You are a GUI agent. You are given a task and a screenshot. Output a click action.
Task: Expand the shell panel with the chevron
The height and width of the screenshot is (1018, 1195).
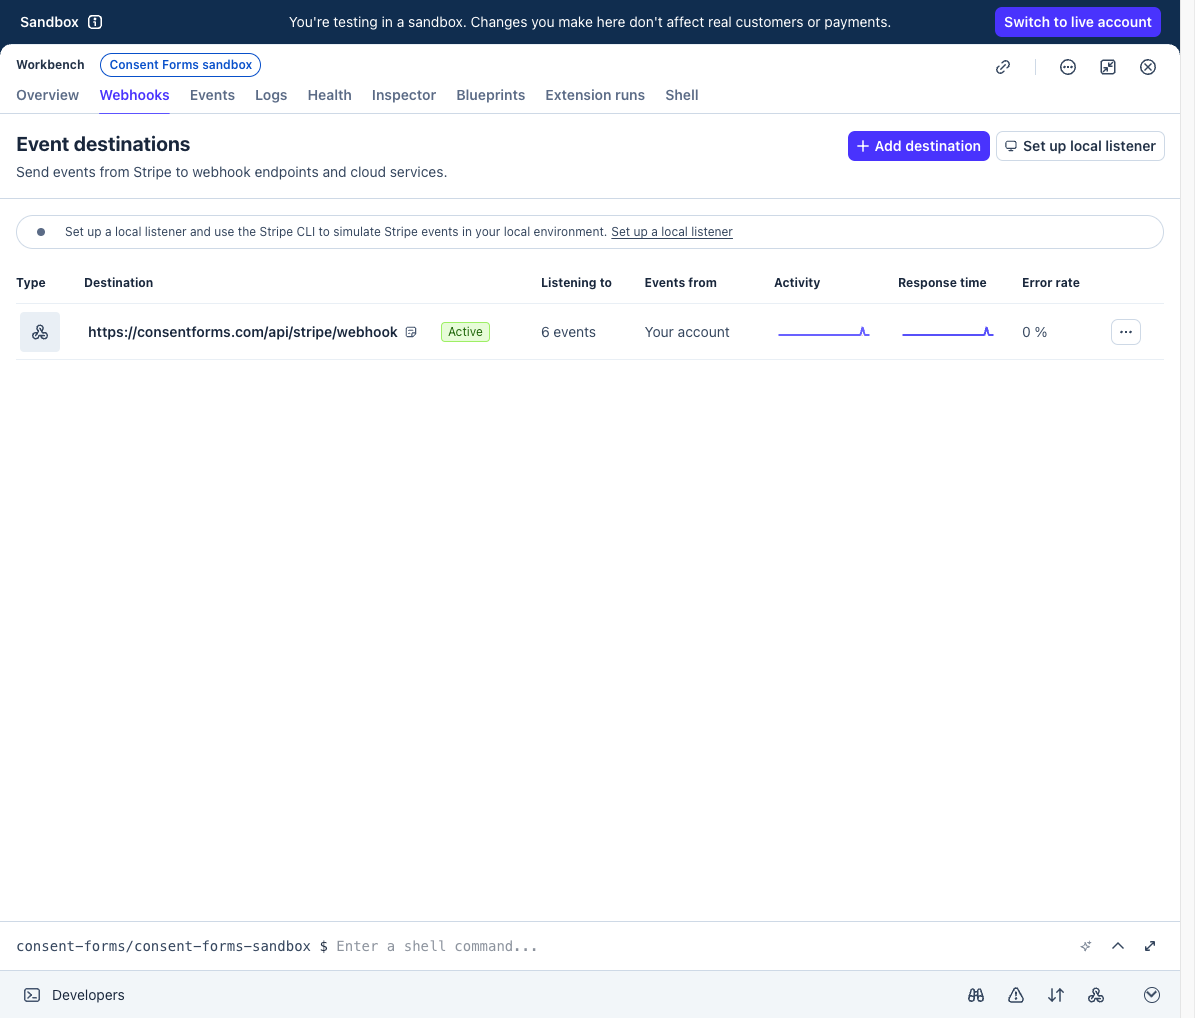[1118, 946]
